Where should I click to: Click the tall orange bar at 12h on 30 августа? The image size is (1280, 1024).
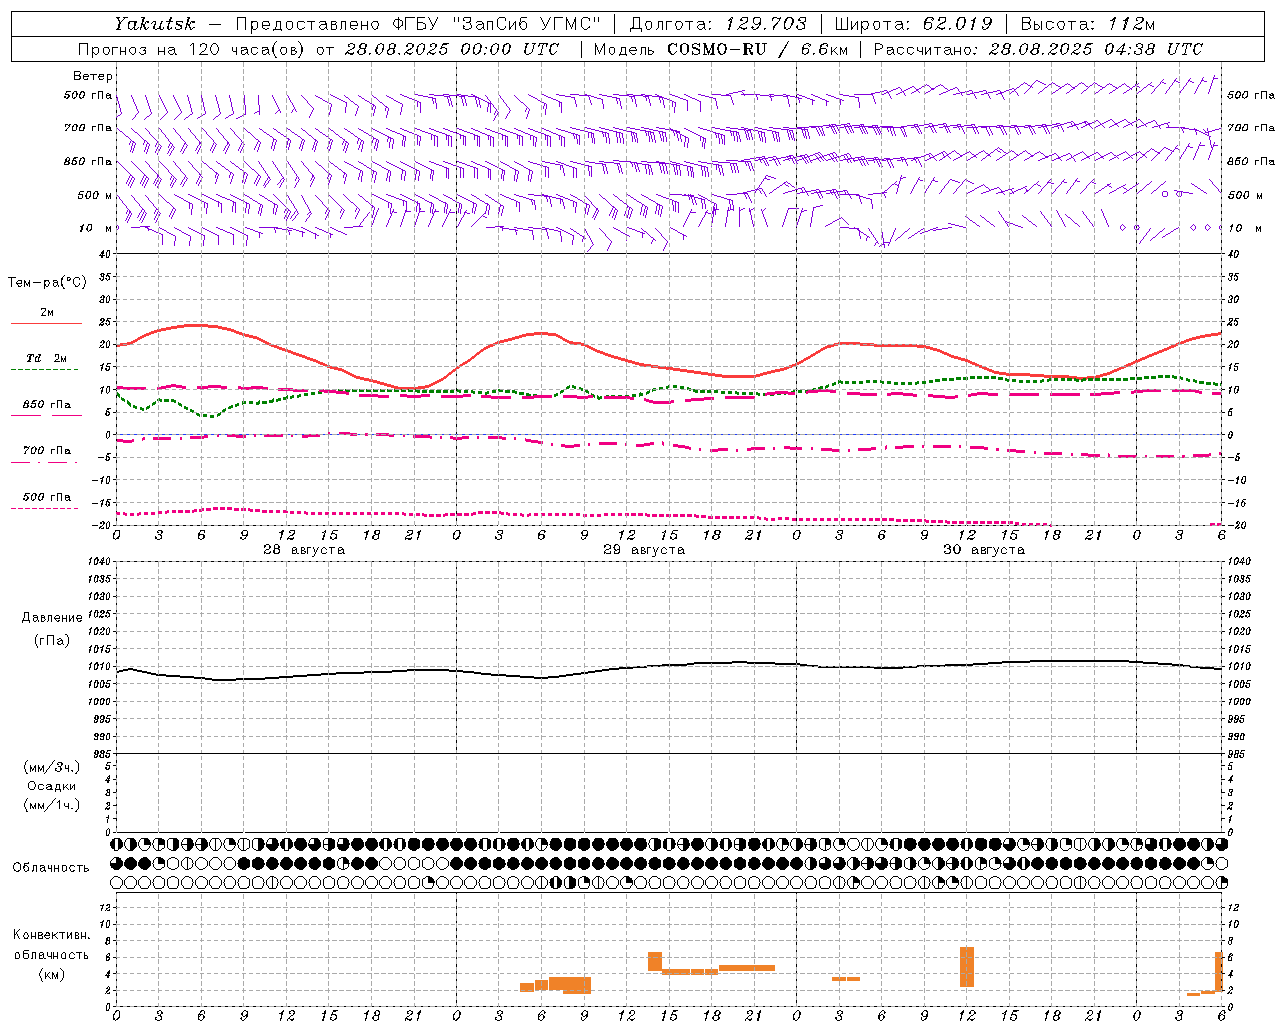click(966, 967)
